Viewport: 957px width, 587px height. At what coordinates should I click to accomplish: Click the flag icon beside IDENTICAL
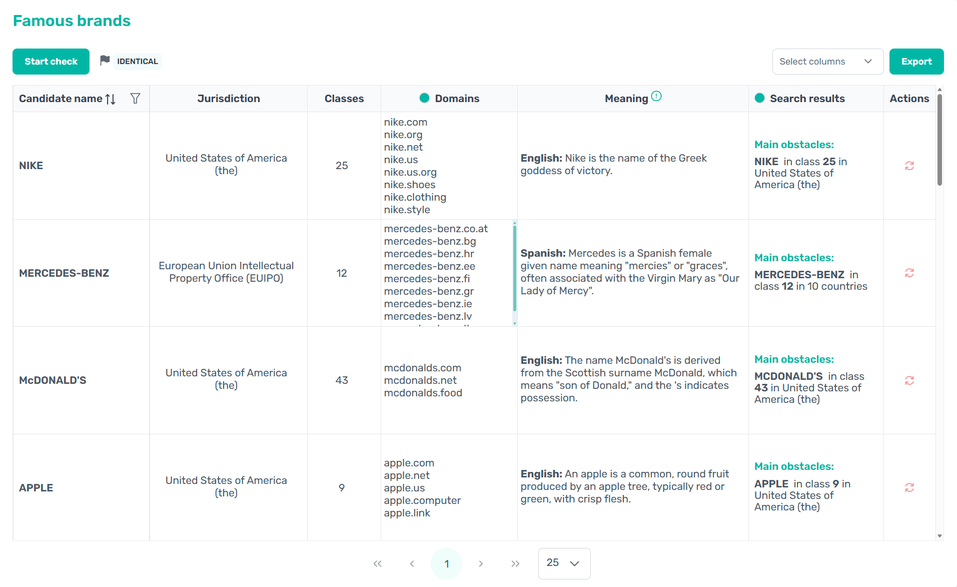(x=105, y=61)
